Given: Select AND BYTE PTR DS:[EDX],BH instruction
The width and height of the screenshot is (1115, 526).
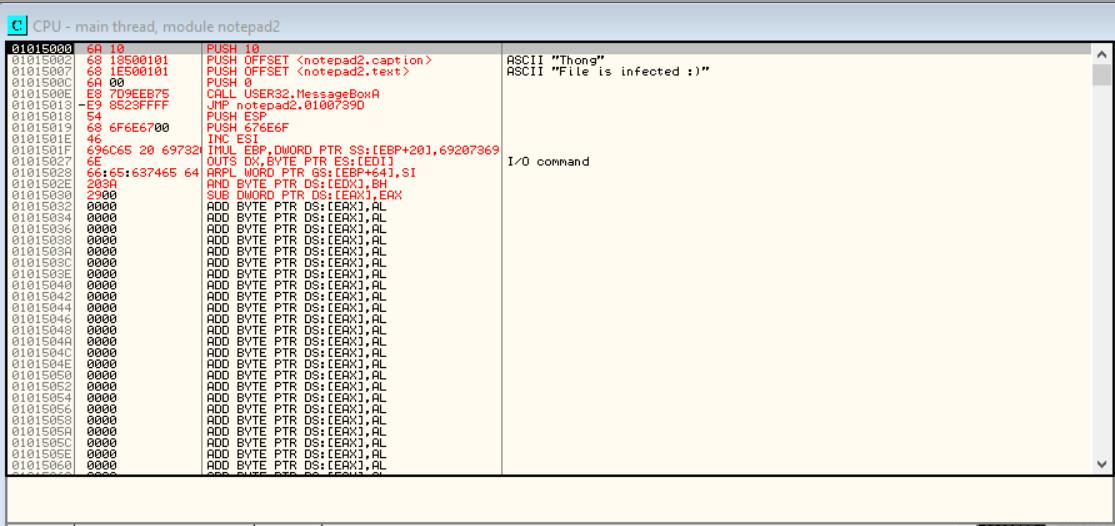Looking at the screenshot, I should tap(297, 184).
